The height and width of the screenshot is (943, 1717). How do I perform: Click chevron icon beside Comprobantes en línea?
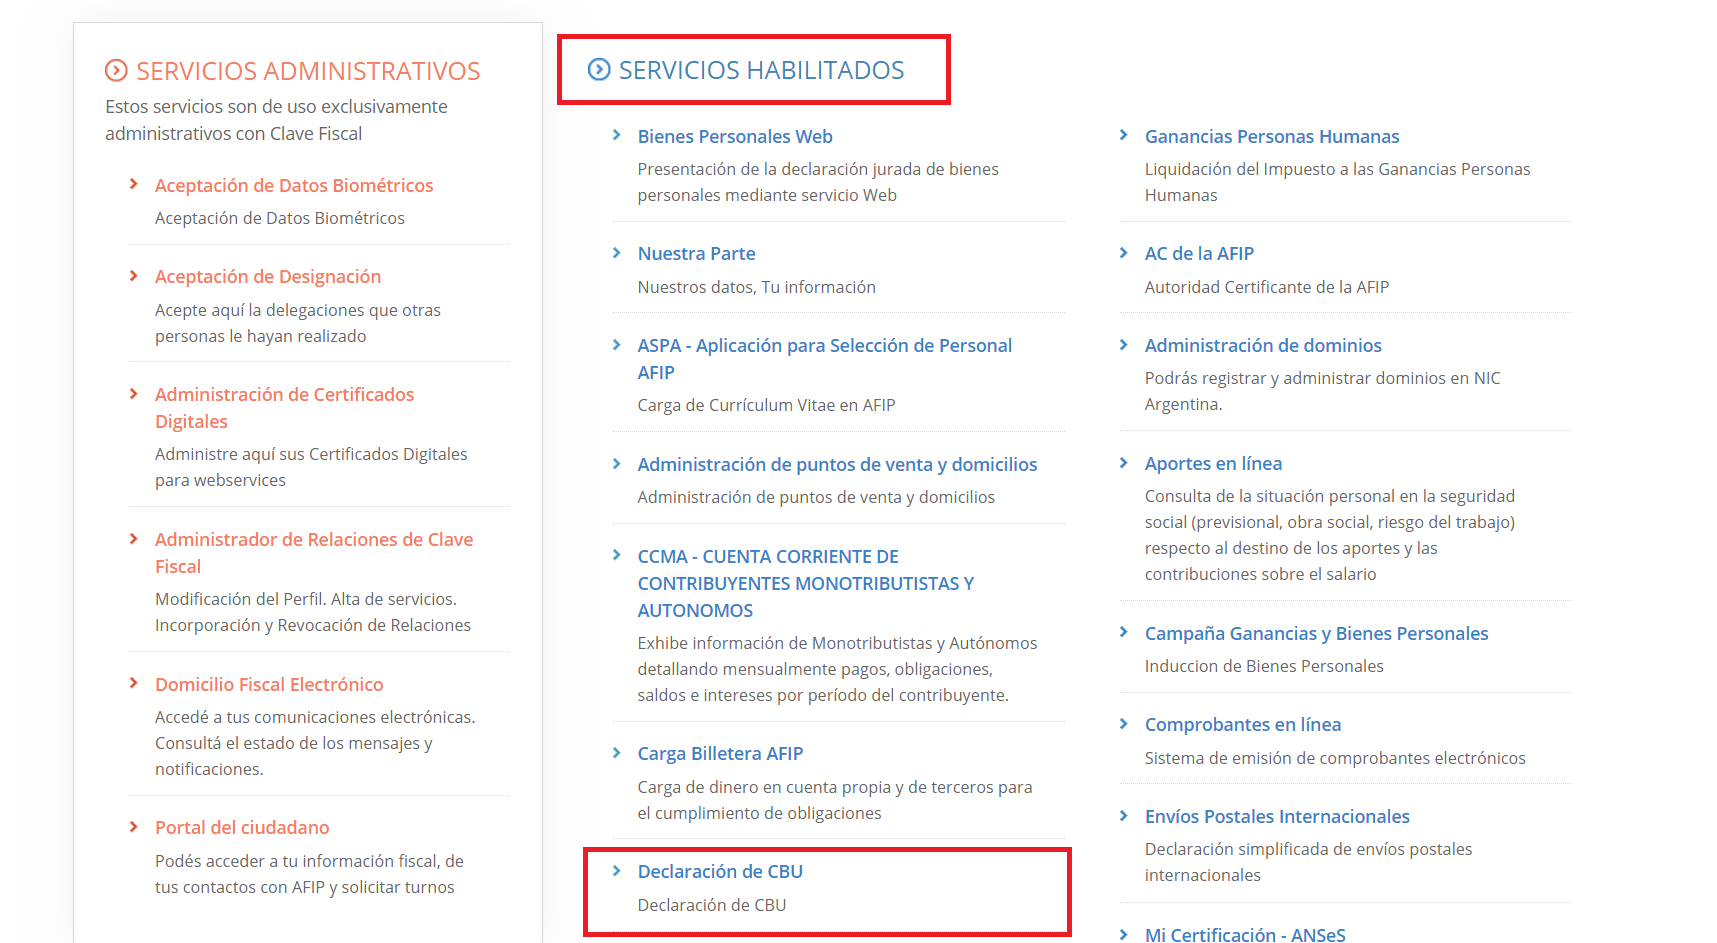click(x=1124, y=724)
